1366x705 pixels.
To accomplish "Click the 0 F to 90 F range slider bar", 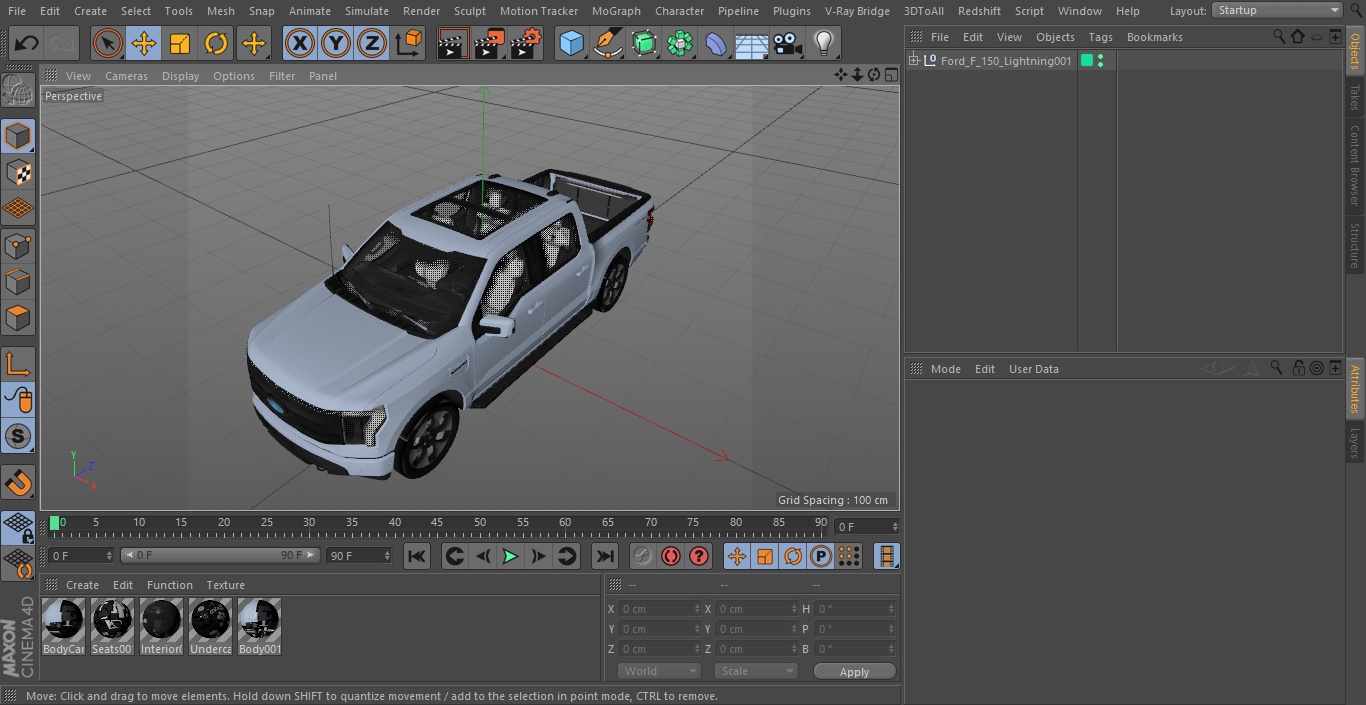I will click(220, 555).
